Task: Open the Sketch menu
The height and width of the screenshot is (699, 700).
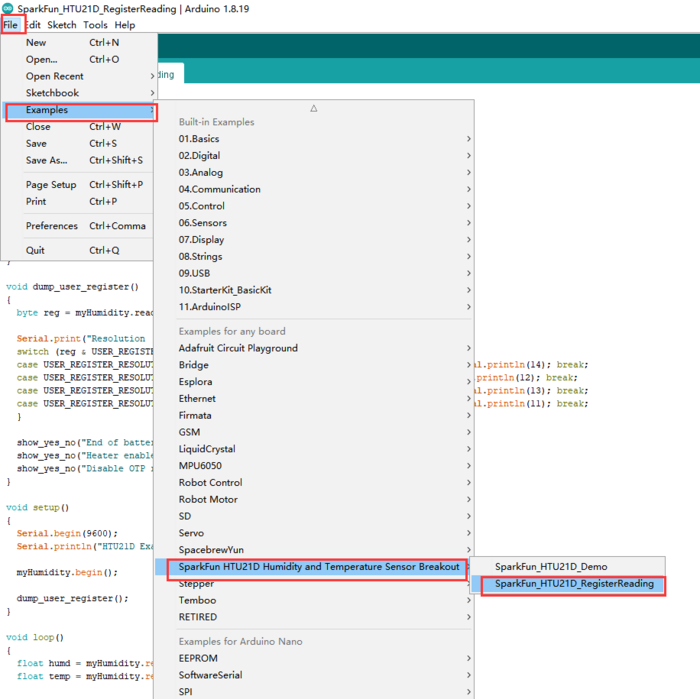Action: click(62, 25)
